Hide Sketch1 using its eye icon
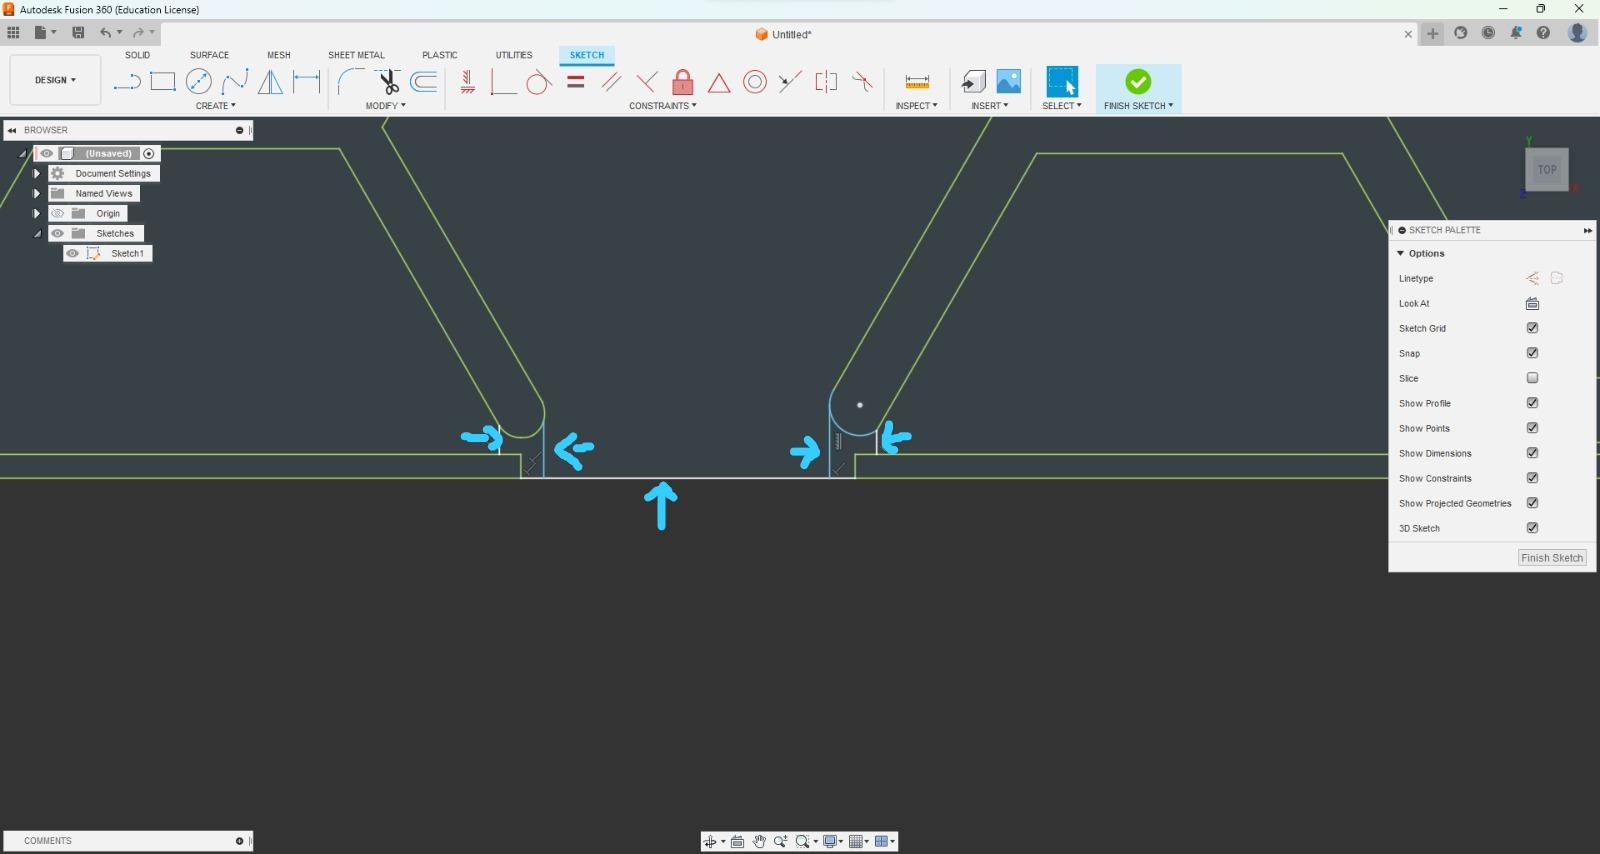 point(72,254)
